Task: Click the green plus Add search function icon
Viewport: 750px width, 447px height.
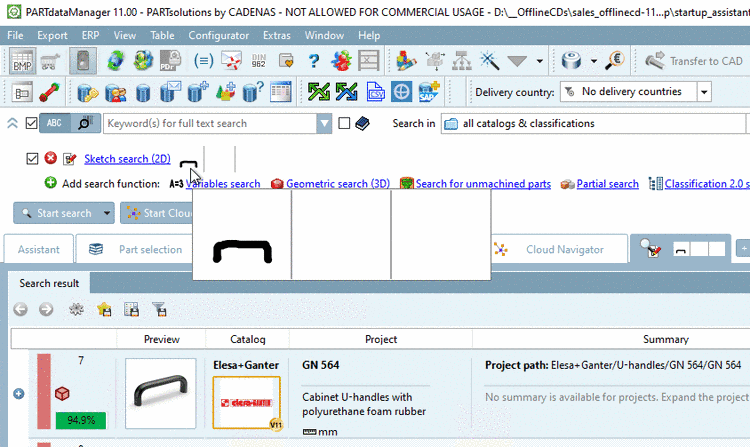Action: [50, 183]
